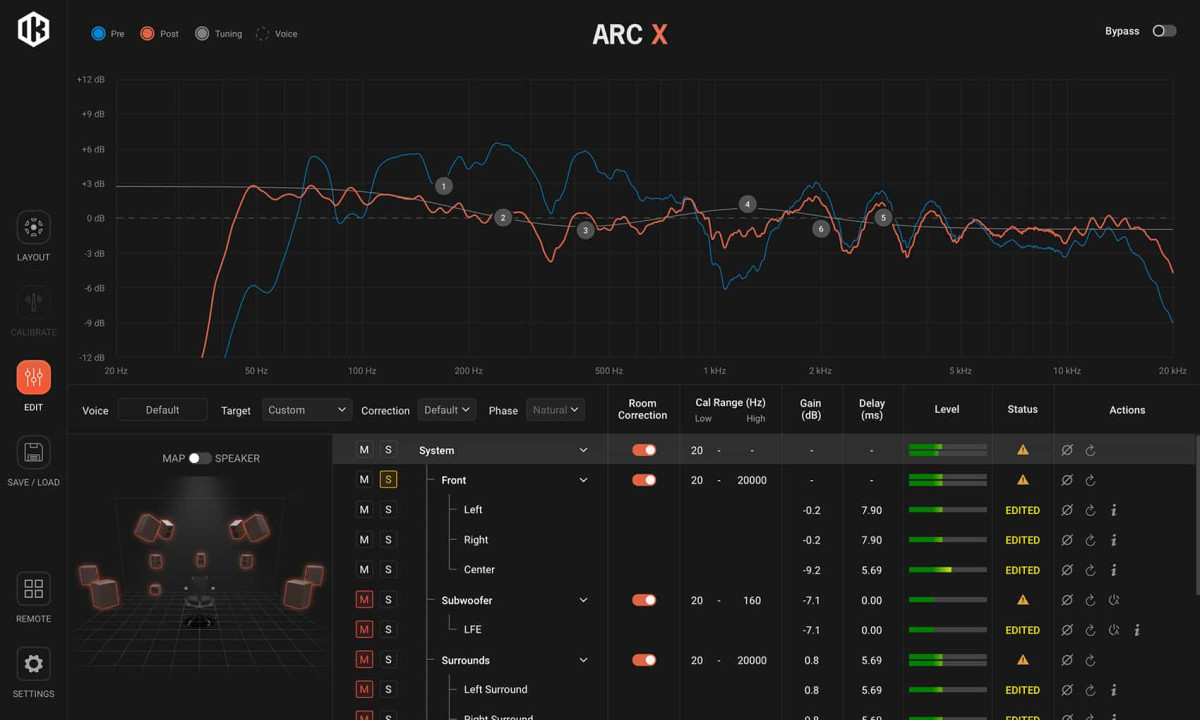Open the Correction Default dropdown
The image size is (1200, 720).
(x=446, y=410)
